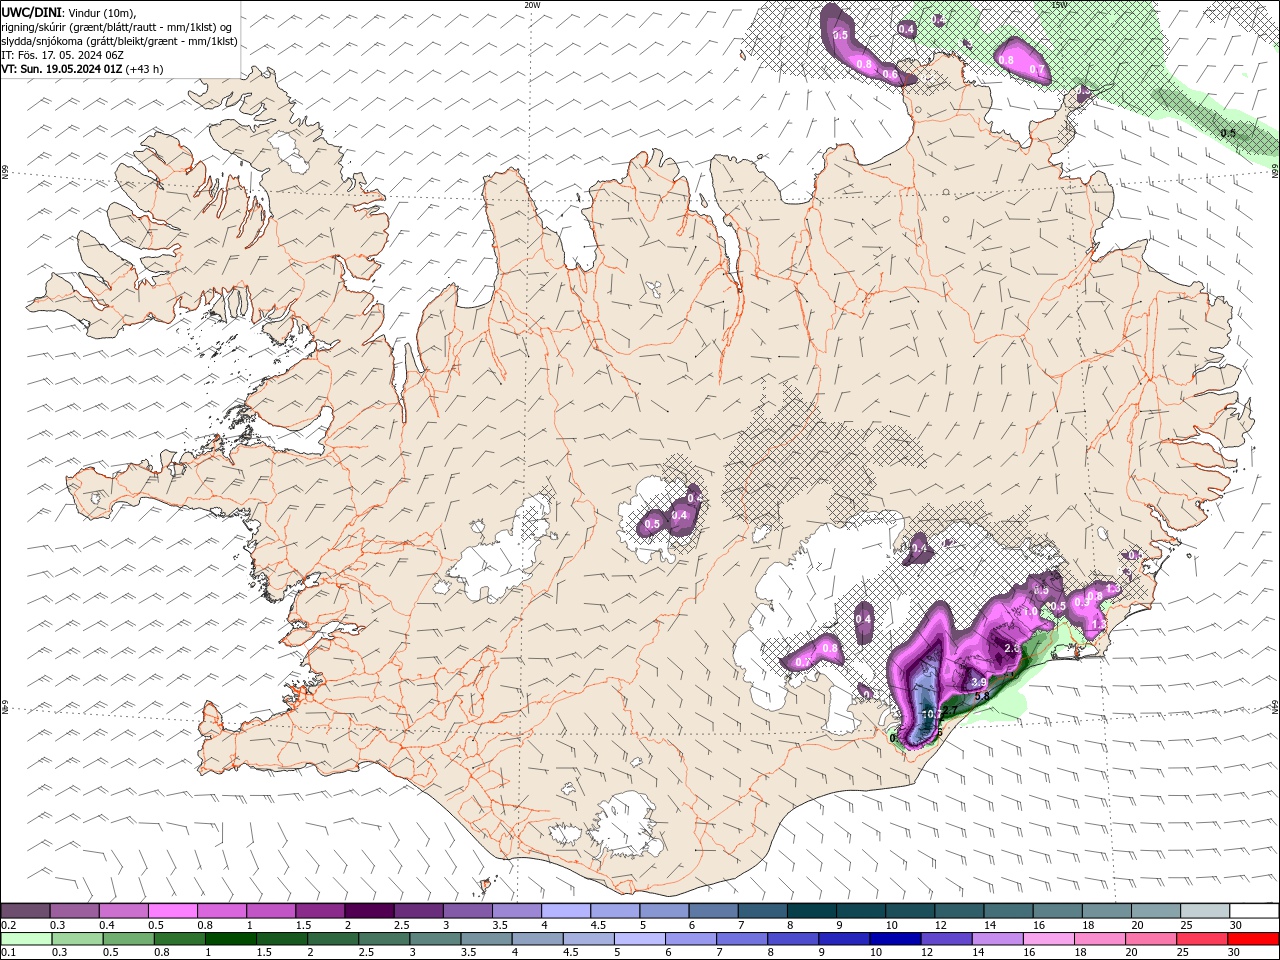Click the '0.2' label in upper legend

point(8,925)
